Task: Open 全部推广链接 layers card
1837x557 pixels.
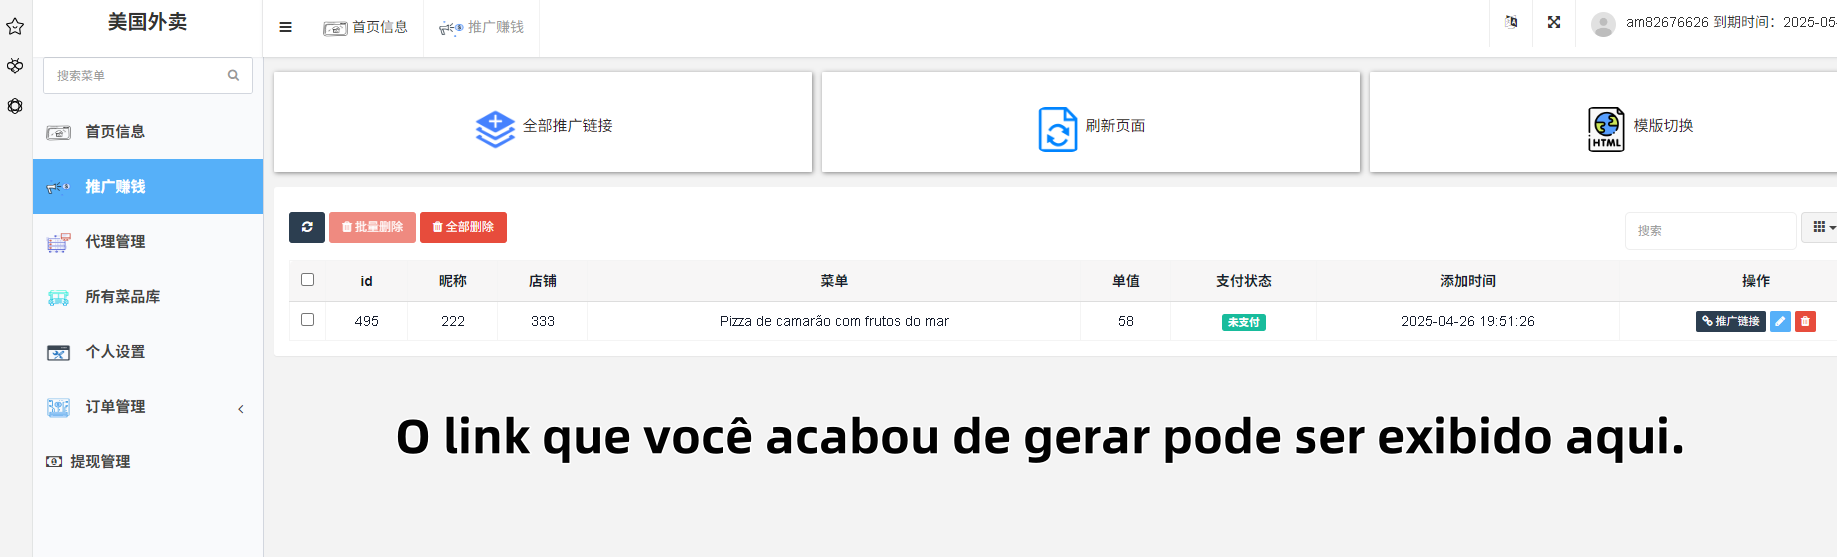Action: pos(543,122)
